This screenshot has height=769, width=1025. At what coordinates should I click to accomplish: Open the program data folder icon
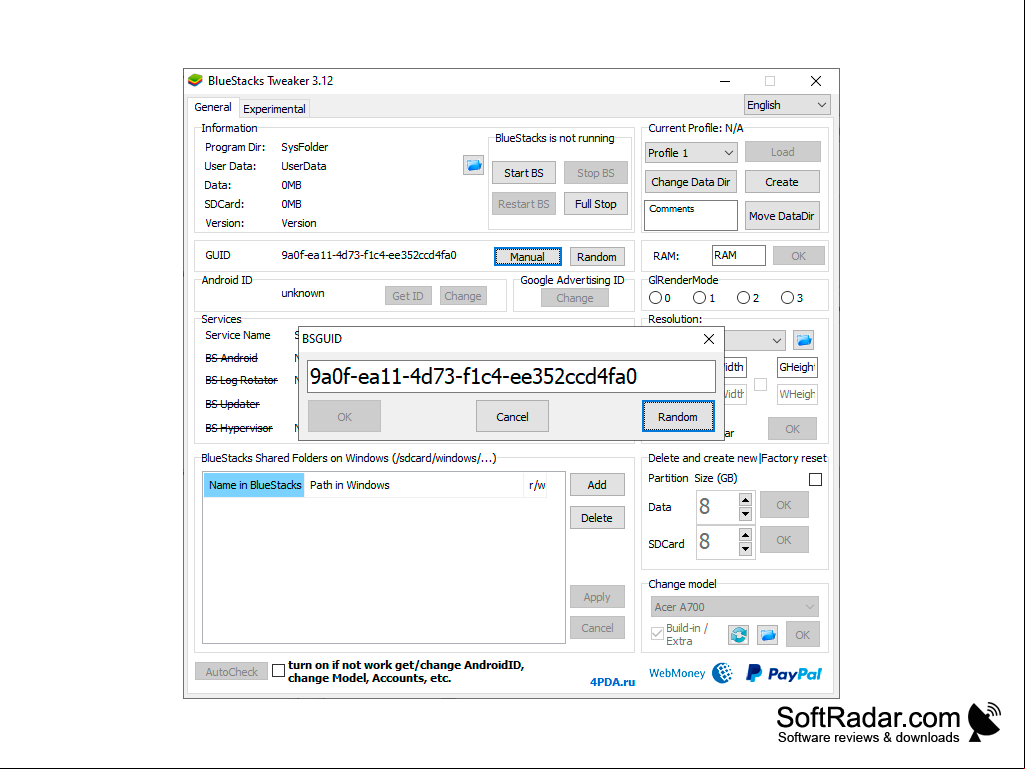(473, 165)
